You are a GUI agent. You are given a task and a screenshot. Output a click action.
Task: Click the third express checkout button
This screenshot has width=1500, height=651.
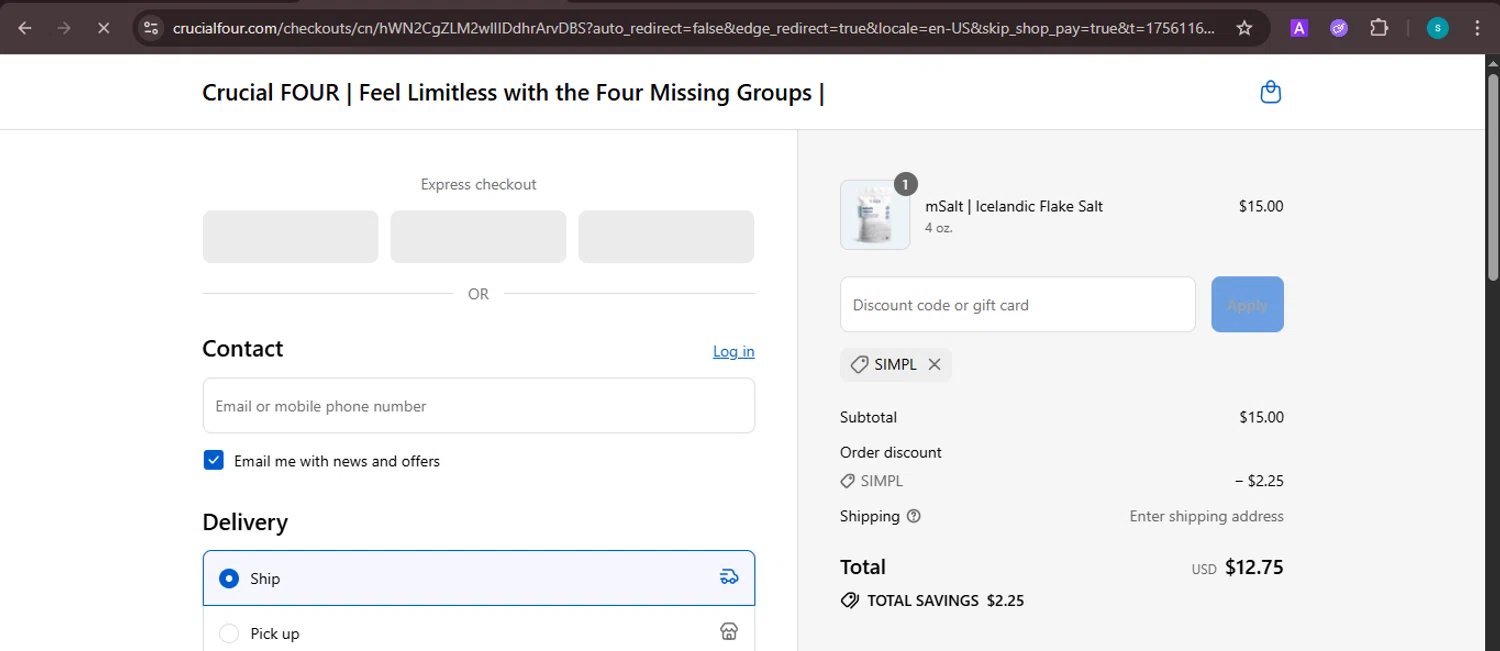point(666,236)
